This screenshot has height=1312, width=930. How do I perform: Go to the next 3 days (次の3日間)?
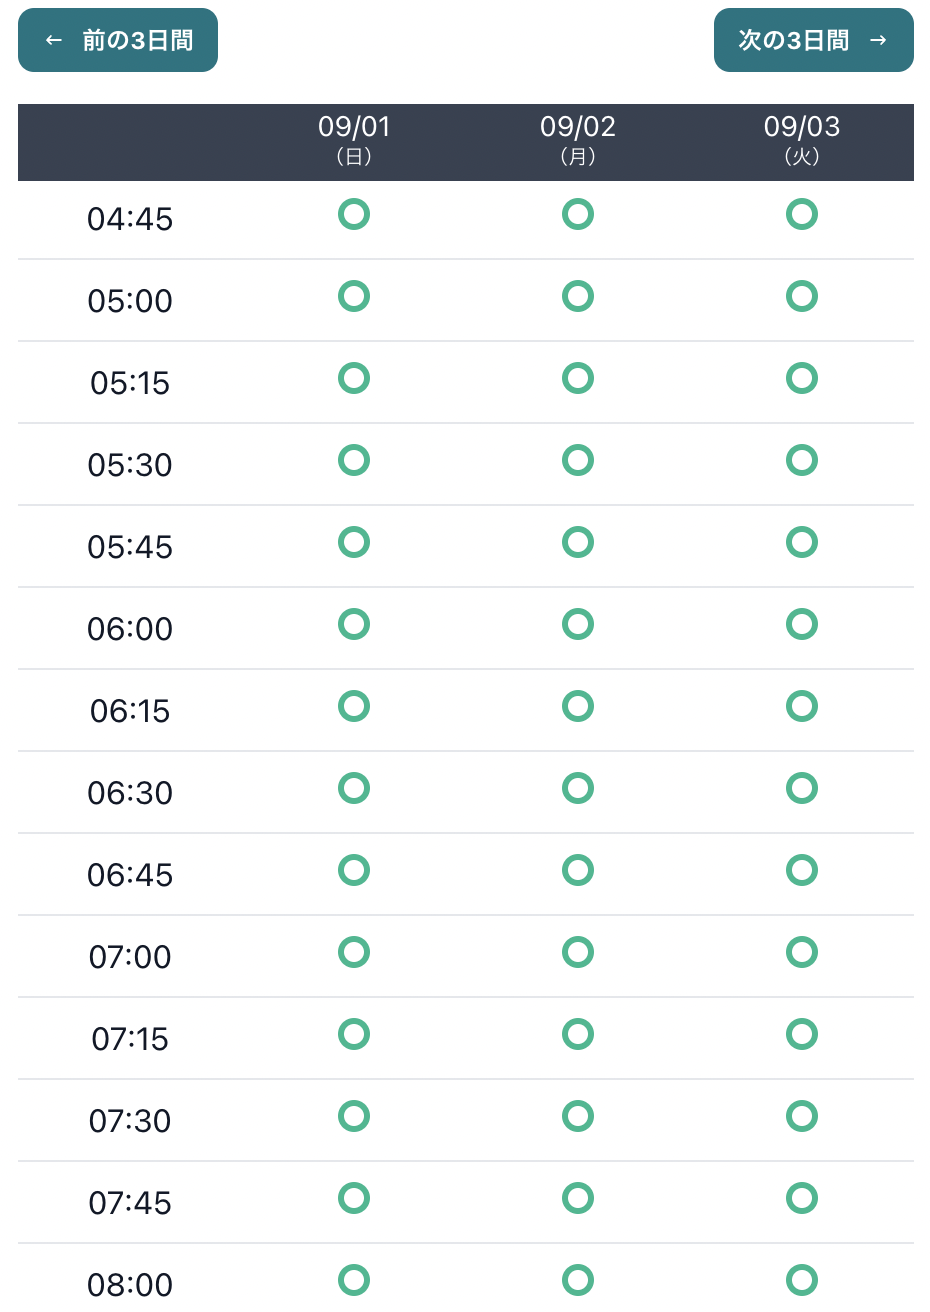coord(814,40)
